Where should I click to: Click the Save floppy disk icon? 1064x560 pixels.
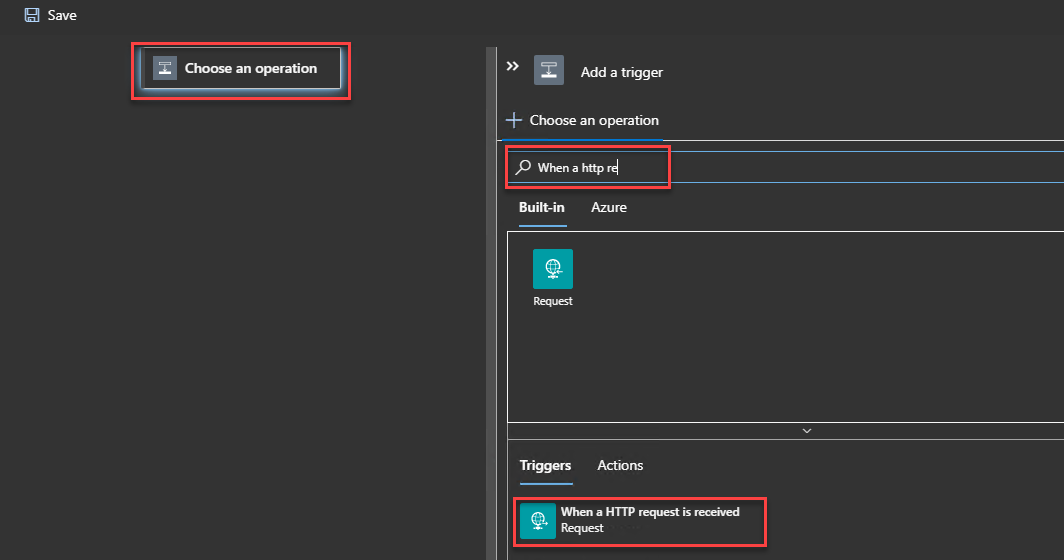32,15
